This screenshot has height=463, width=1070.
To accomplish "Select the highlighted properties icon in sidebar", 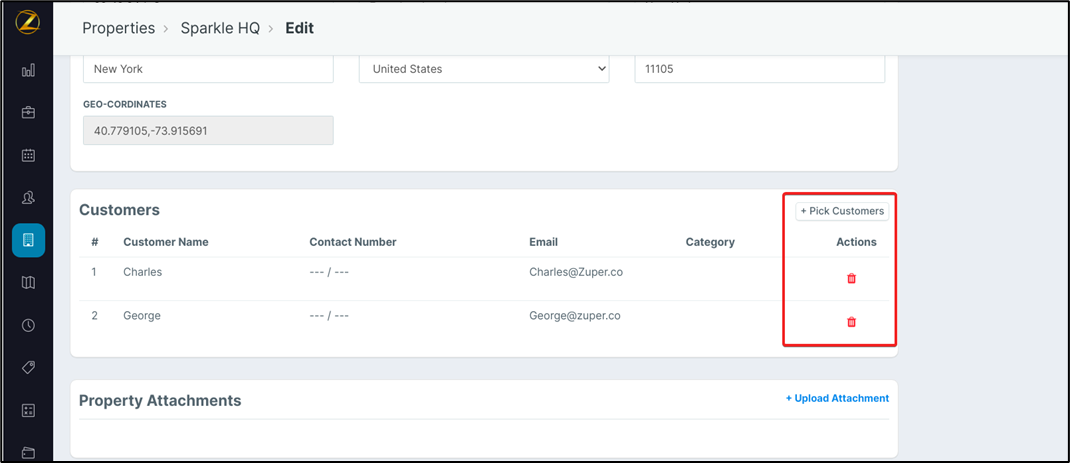I will click(x=28, y=240).
